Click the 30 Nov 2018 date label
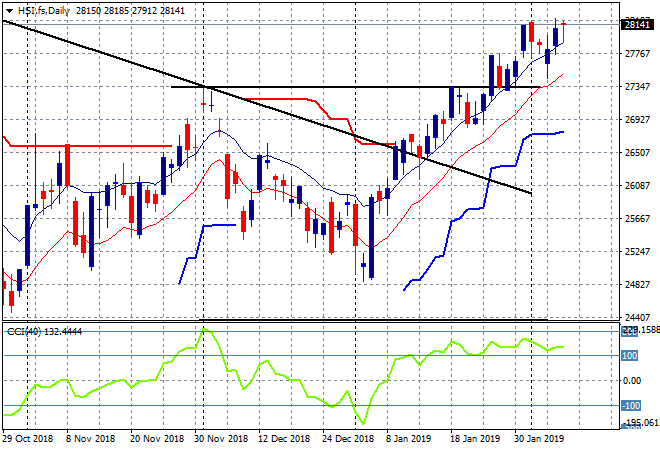The width and height of the screenshot is (660, 450). (221, 439)
